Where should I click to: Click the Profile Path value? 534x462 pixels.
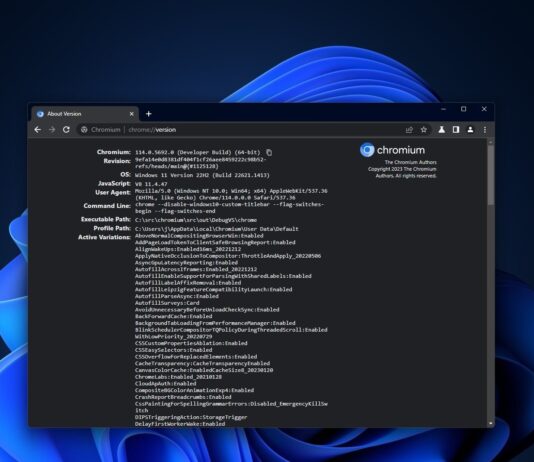[x=217, y=229]
